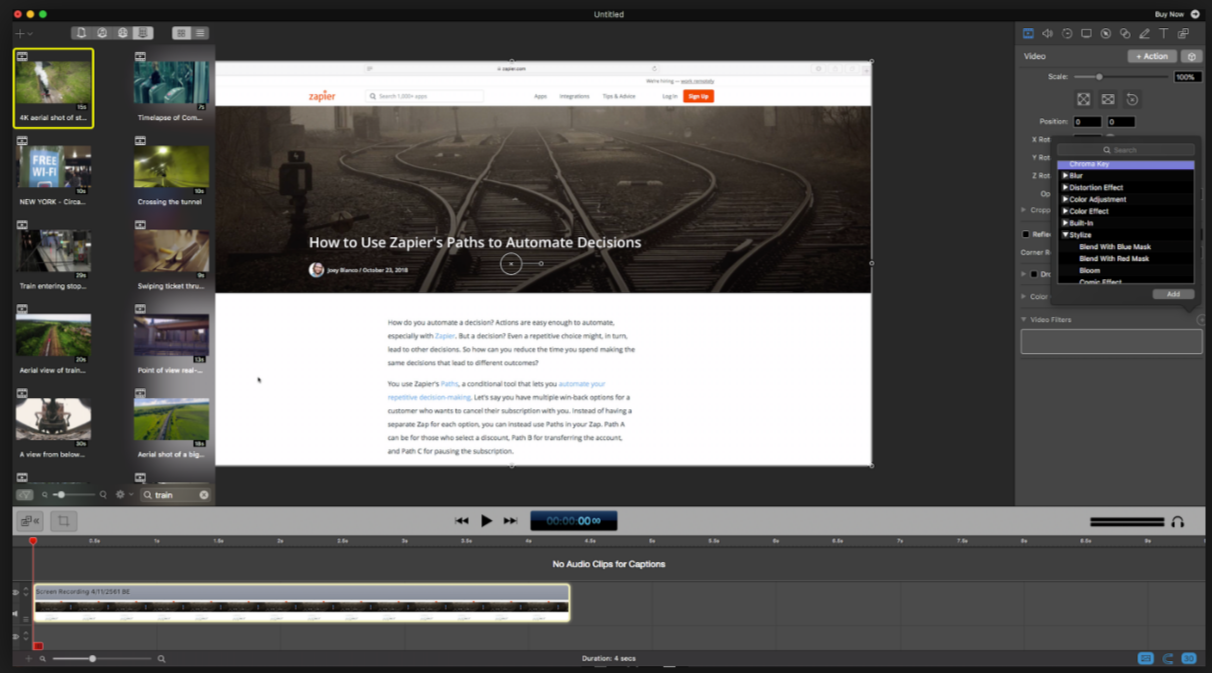The height and width of the screenshot is (673, 1212).
Task: Click the rewind button
Action: 461,521
